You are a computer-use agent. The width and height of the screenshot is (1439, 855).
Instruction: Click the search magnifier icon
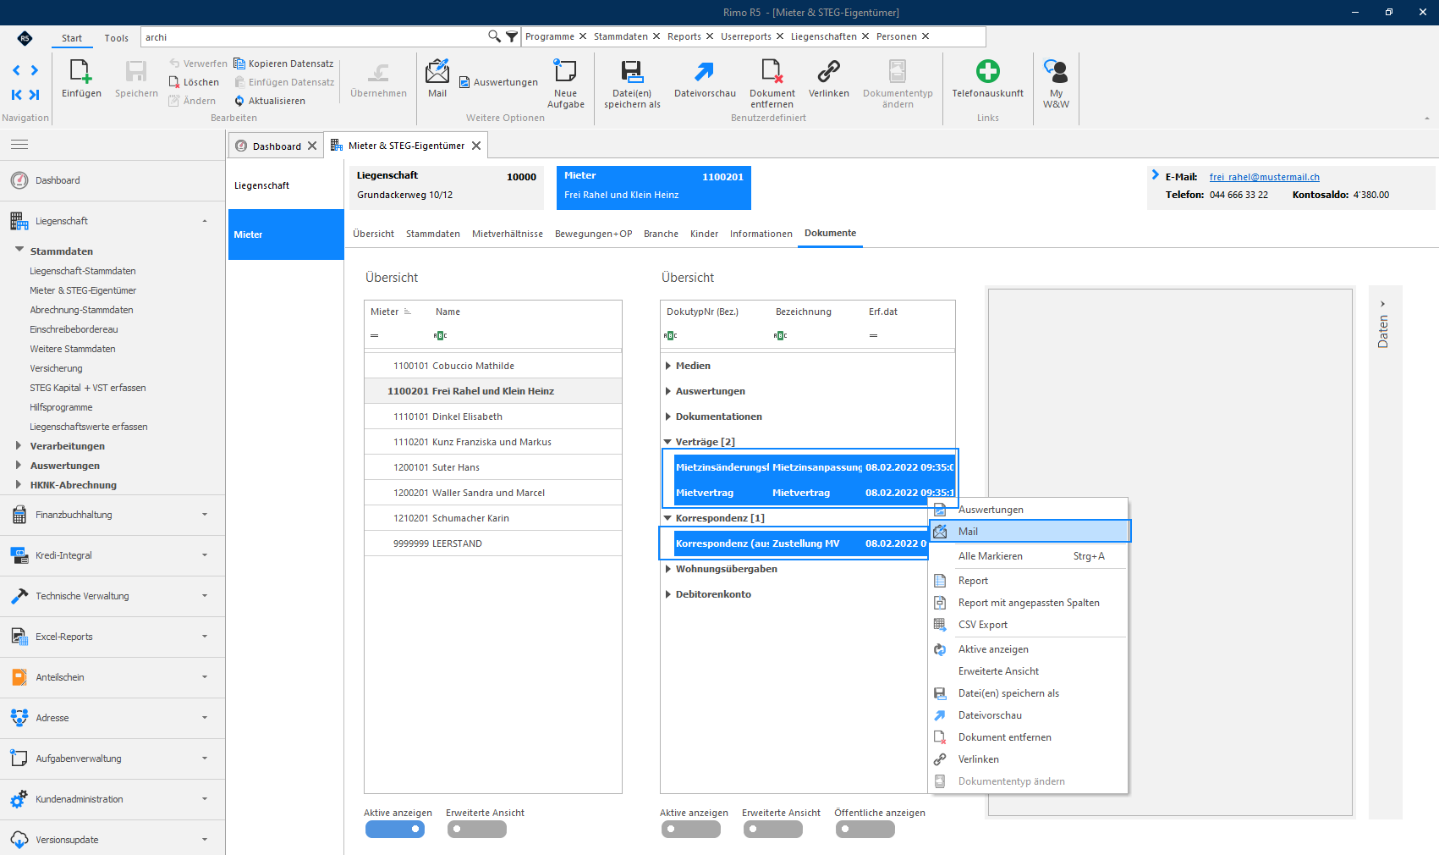coord(494,37)
